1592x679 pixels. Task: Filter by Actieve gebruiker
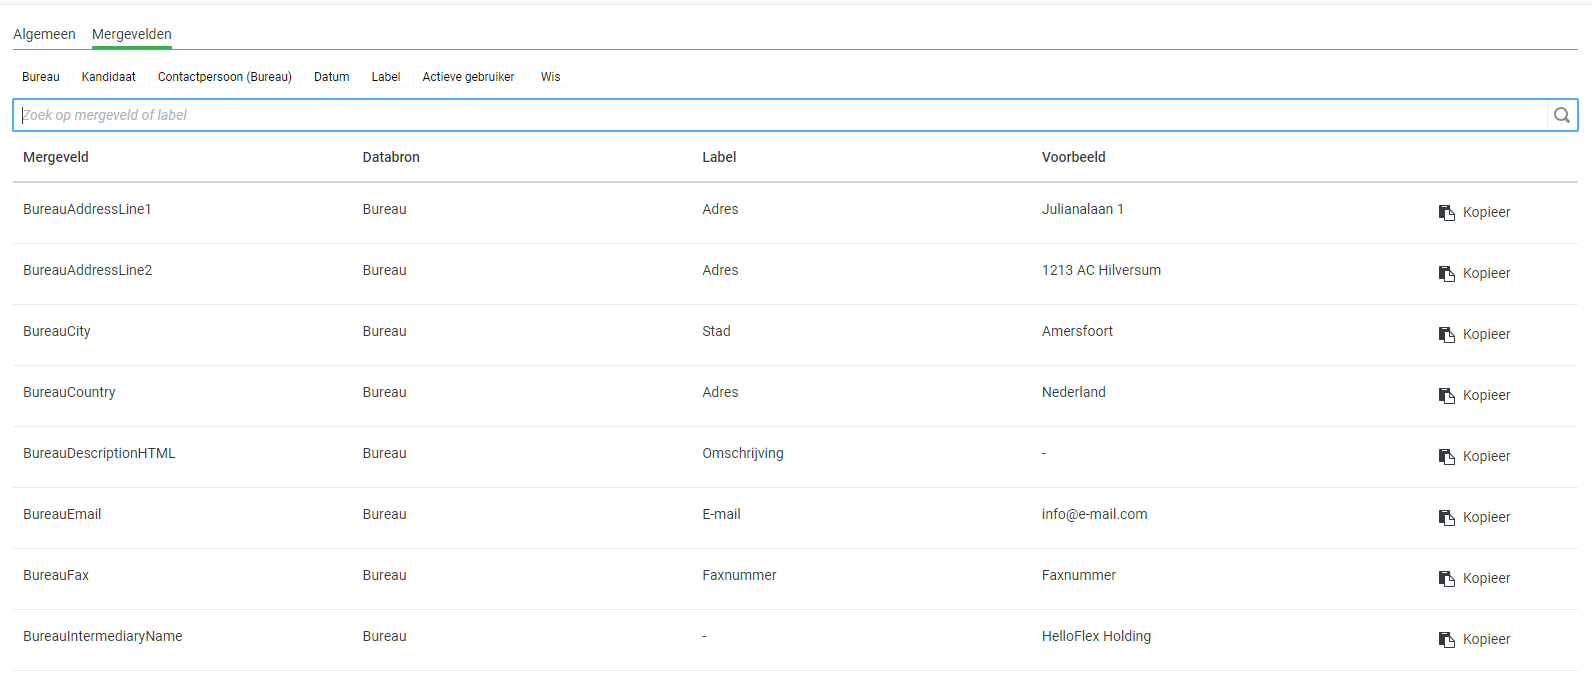[x=468, y=77]
